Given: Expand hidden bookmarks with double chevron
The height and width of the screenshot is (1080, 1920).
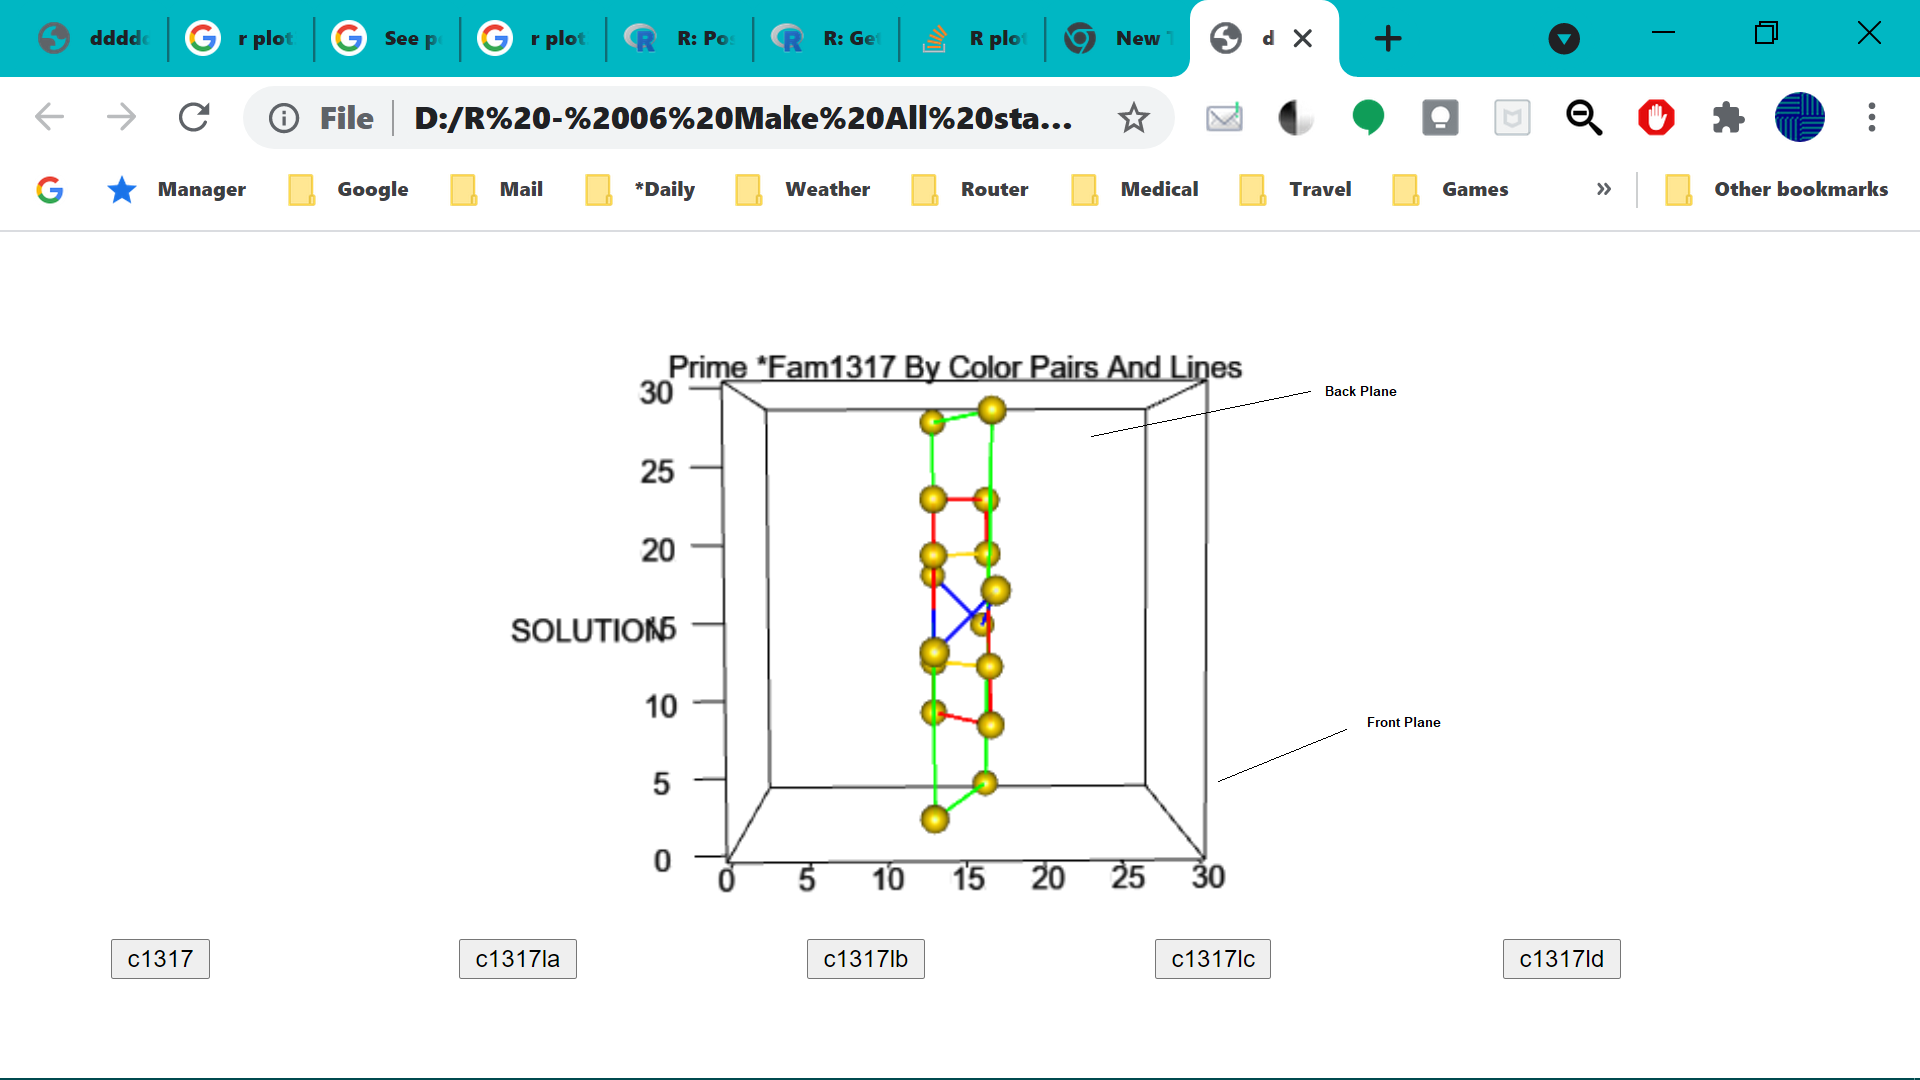Looking at the screenshot, I should 1604,189.
